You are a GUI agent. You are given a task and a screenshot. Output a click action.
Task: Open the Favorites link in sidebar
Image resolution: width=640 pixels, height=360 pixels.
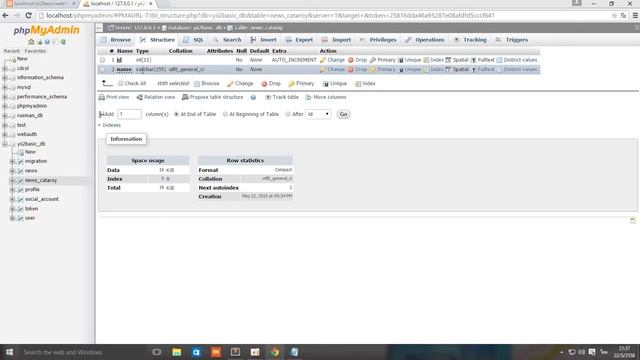point(35,51)
